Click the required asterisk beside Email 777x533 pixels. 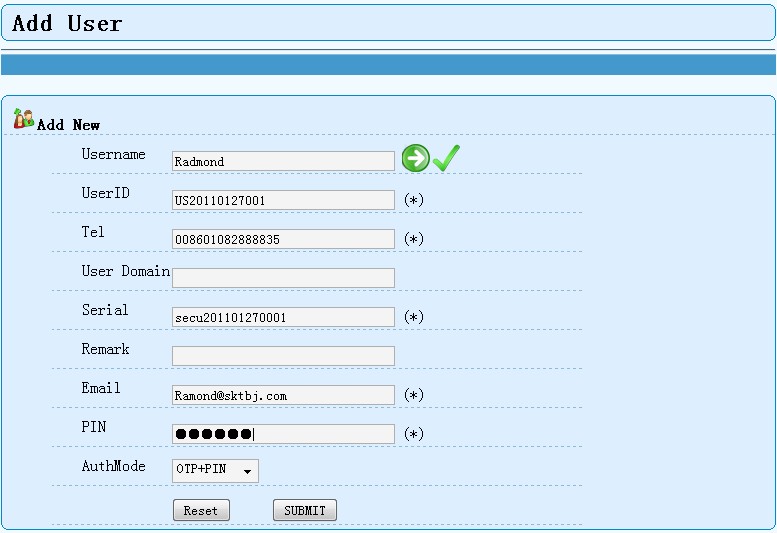tap(414, 395)
